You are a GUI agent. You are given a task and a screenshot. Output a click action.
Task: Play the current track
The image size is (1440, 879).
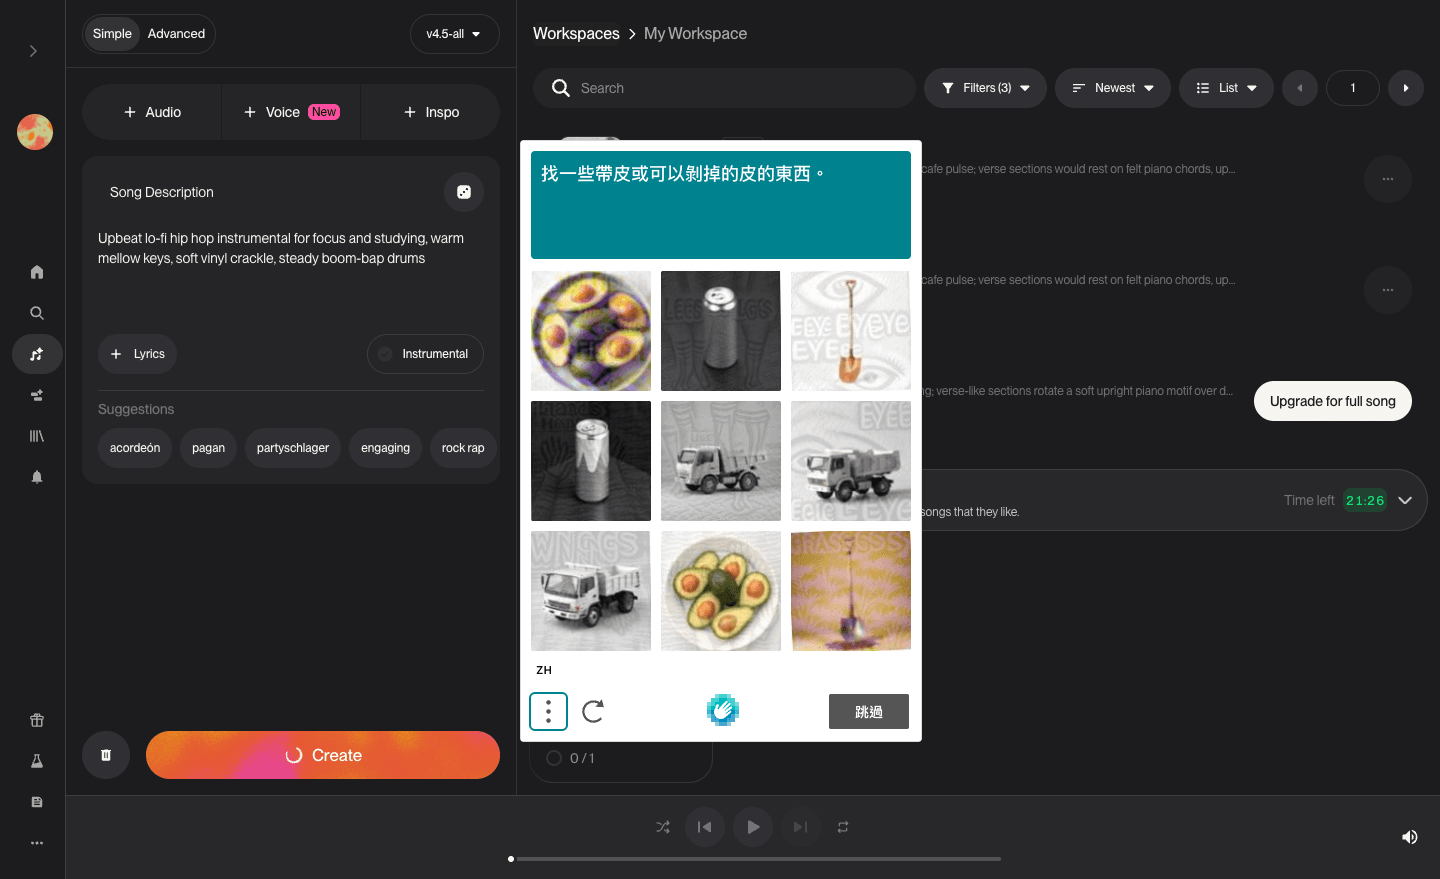point(753,827)
